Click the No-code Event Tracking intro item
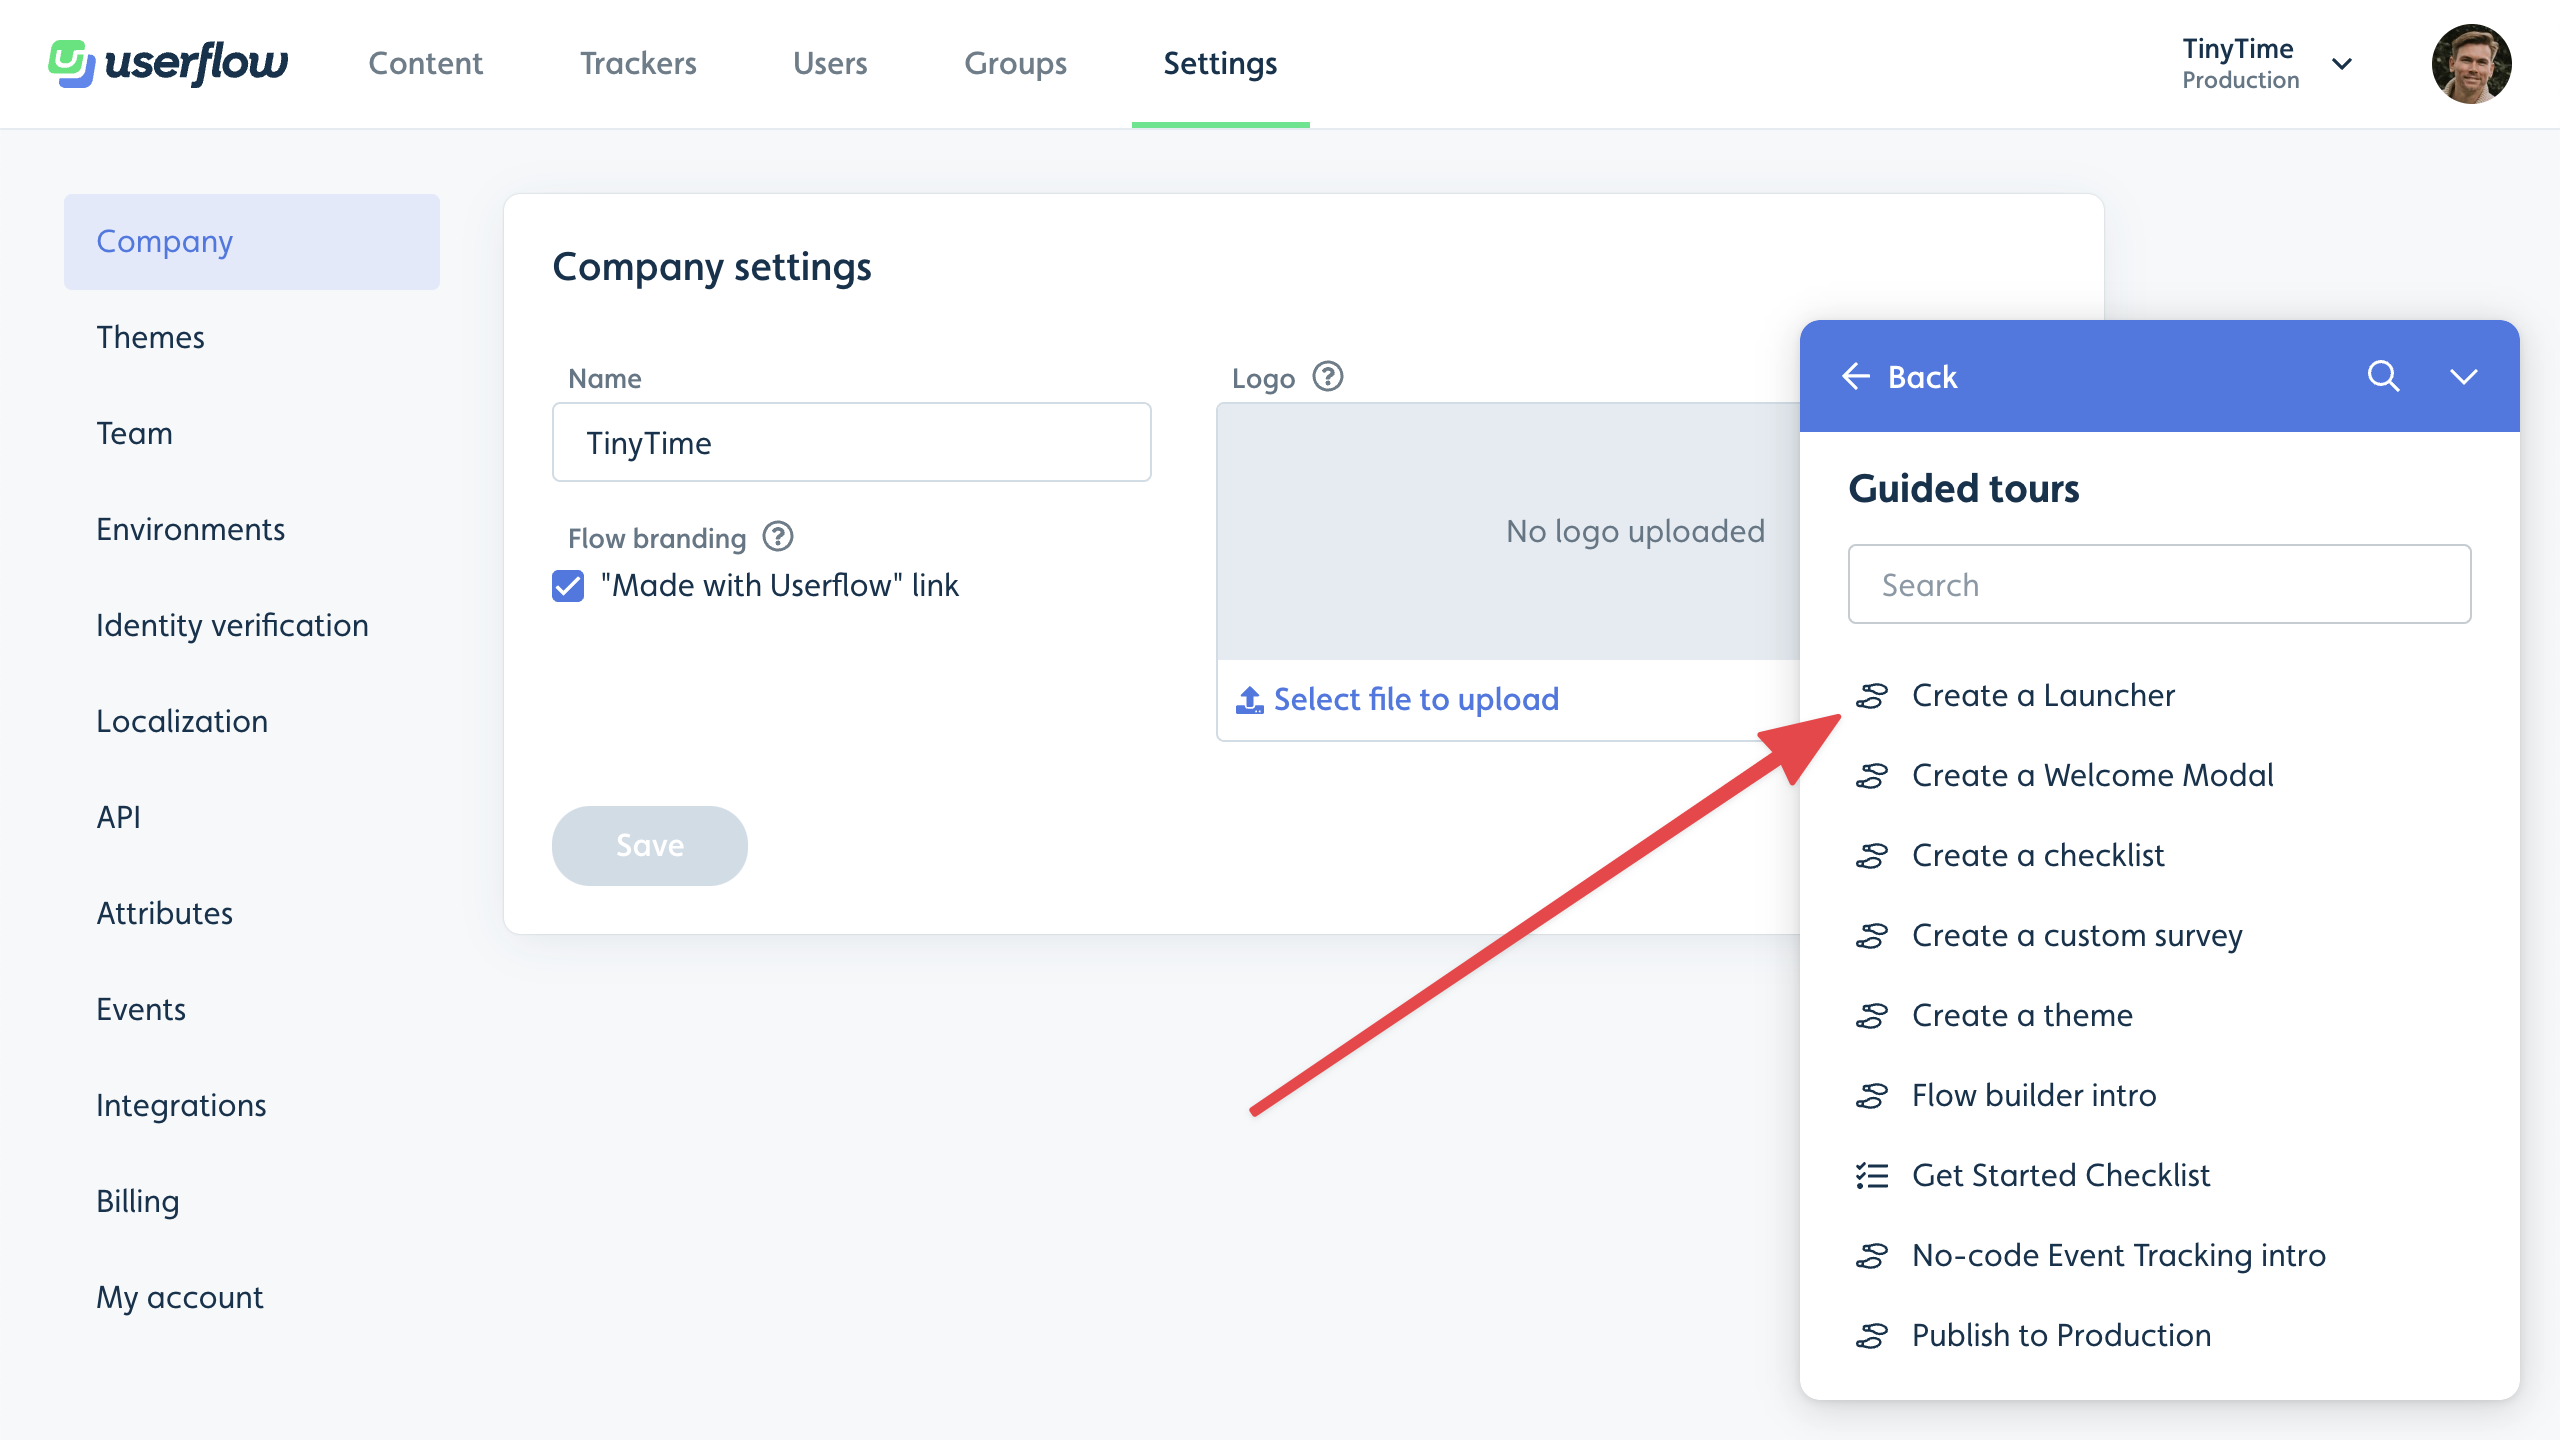Image resolution: width=2560 pixels, height=1440 pixels. tap(2119, 1254)
